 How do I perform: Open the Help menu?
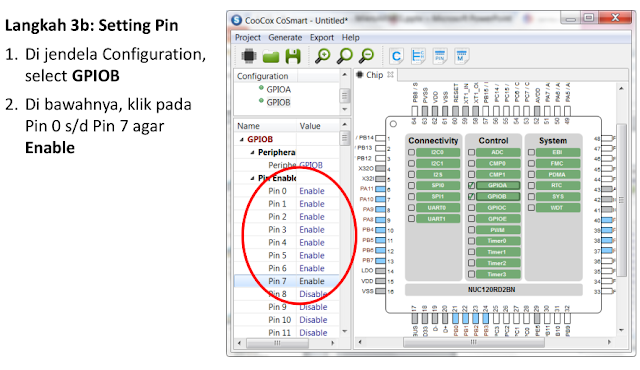click(351, 38)
